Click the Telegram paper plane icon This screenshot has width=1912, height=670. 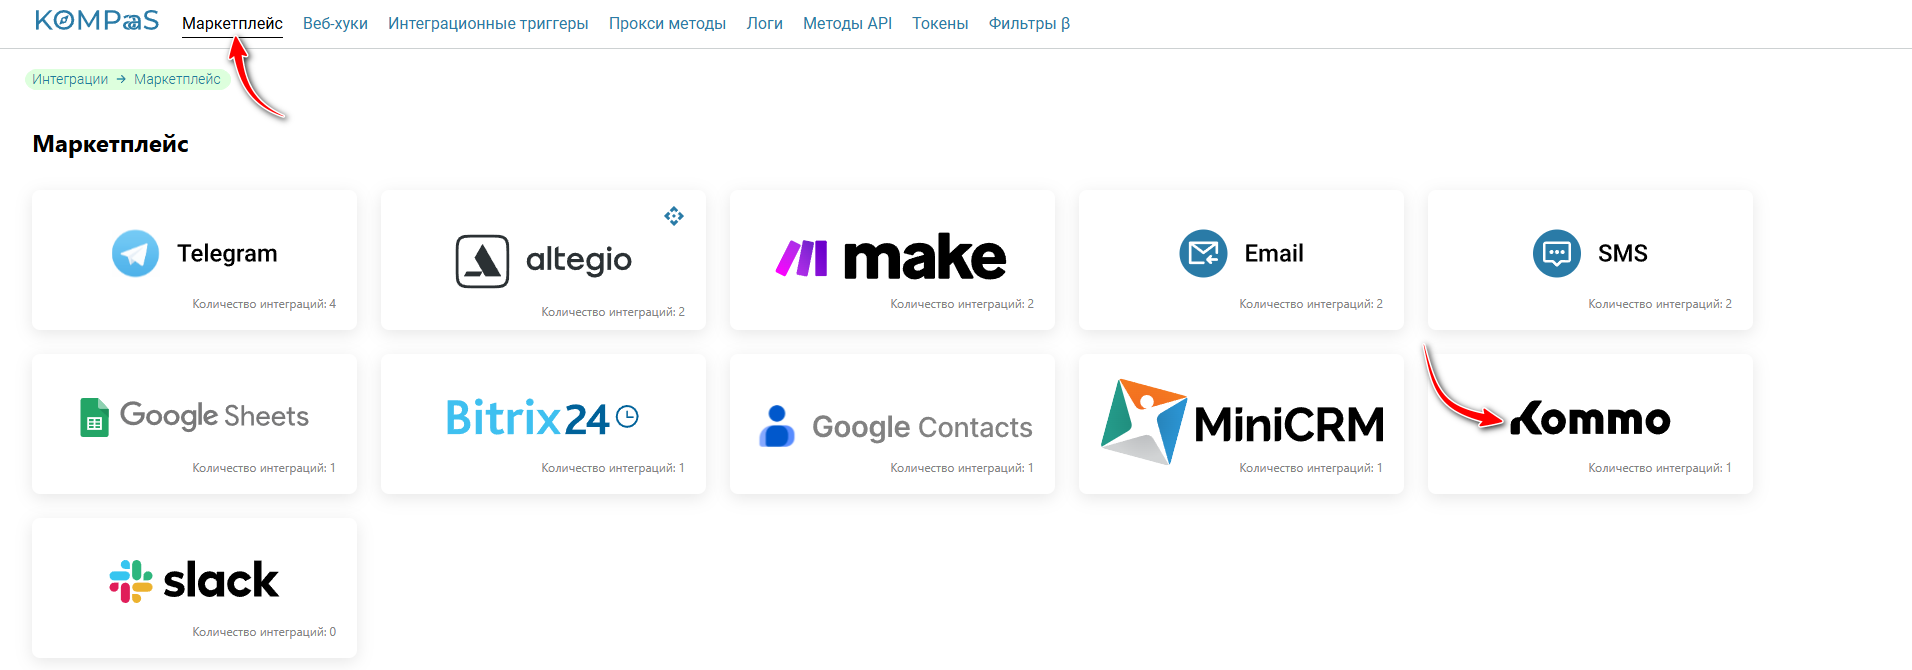(x=135, y=253)
